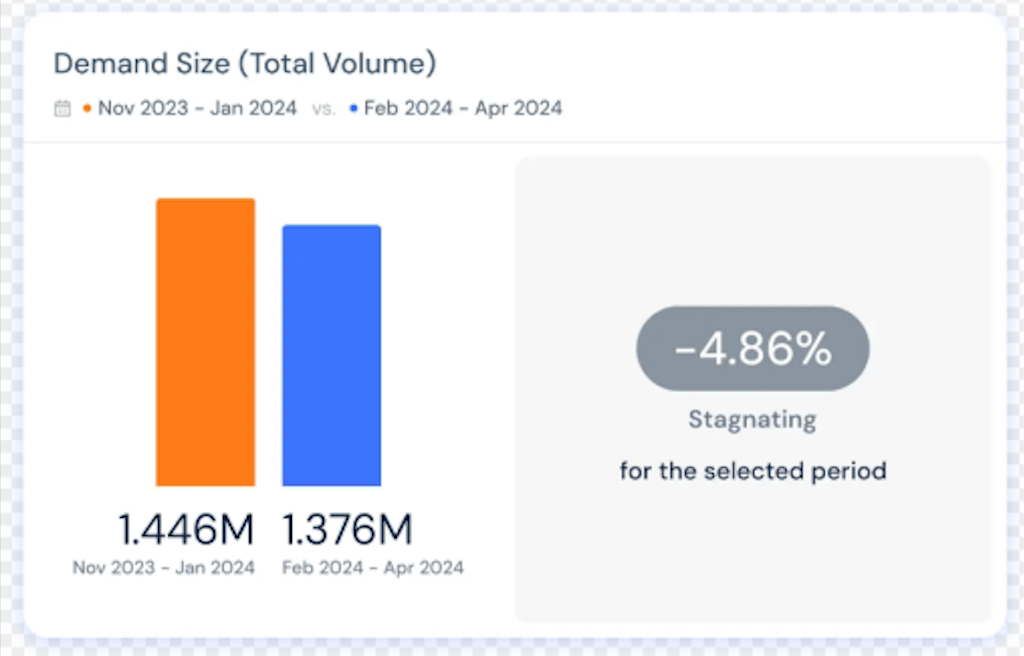Image resolution: width=1024 pixels, height=656 pixels.
Task: Click the percent symbol in the grey badge
Action: [x=812, y=349]
